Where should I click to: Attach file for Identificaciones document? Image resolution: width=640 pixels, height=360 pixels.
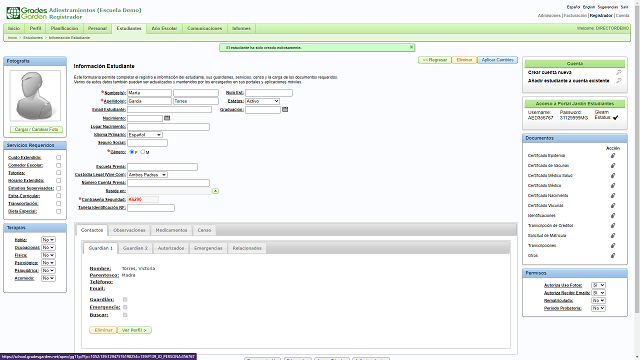613,216
